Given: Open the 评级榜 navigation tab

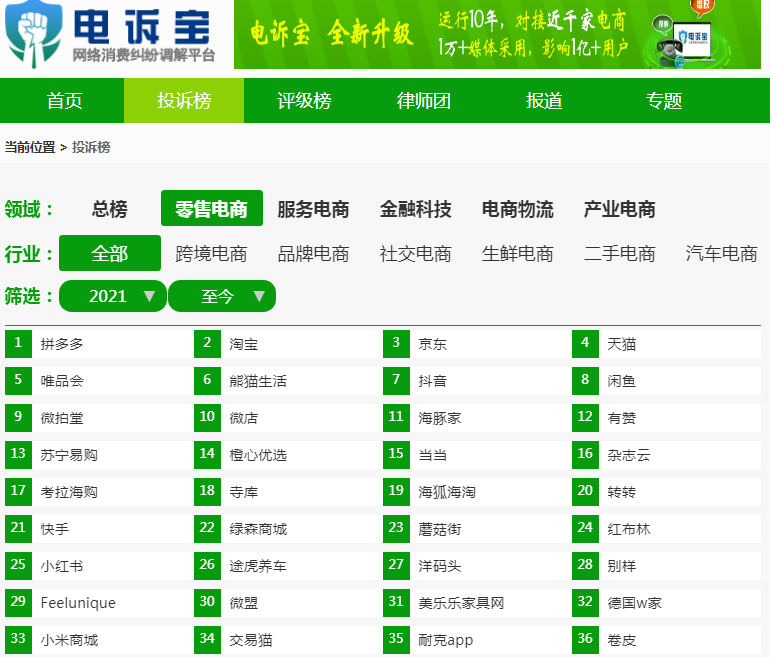Looking at the screenshot, I should click(304, 101).
